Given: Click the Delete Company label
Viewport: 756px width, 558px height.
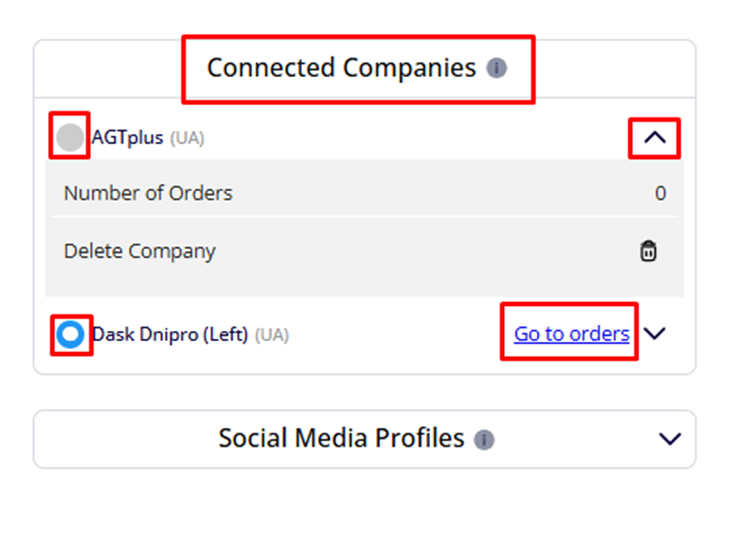Looking at the screenshot, I should pyautogui.click(x=139, y=251).
